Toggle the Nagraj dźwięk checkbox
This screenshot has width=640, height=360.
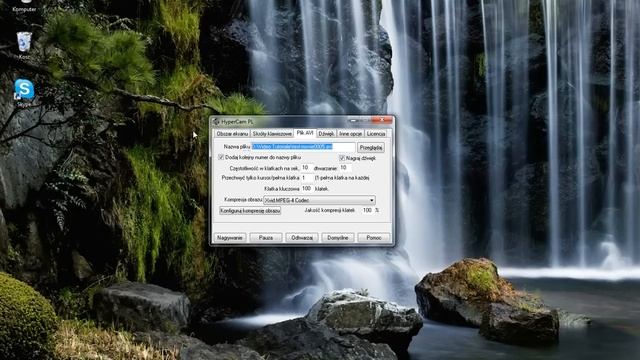pyautogui.click(x=342, y=158)
